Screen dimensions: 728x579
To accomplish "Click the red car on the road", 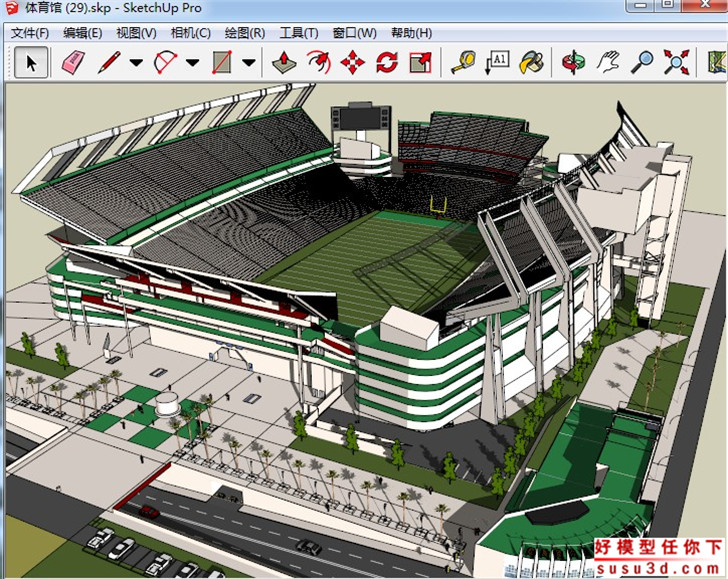I will (149, 512).
